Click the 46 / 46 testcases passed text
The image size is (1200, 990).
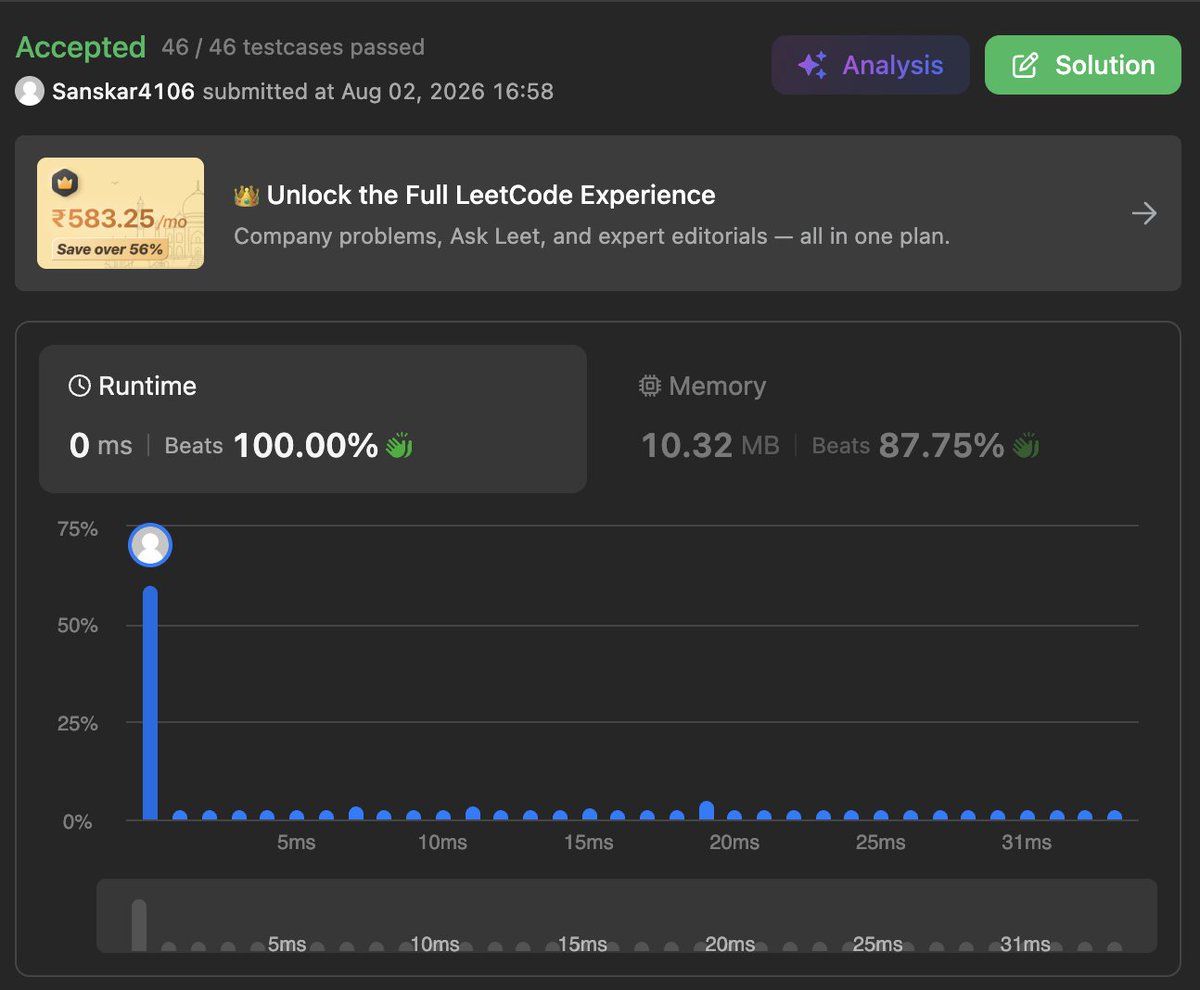pos(293,47)
